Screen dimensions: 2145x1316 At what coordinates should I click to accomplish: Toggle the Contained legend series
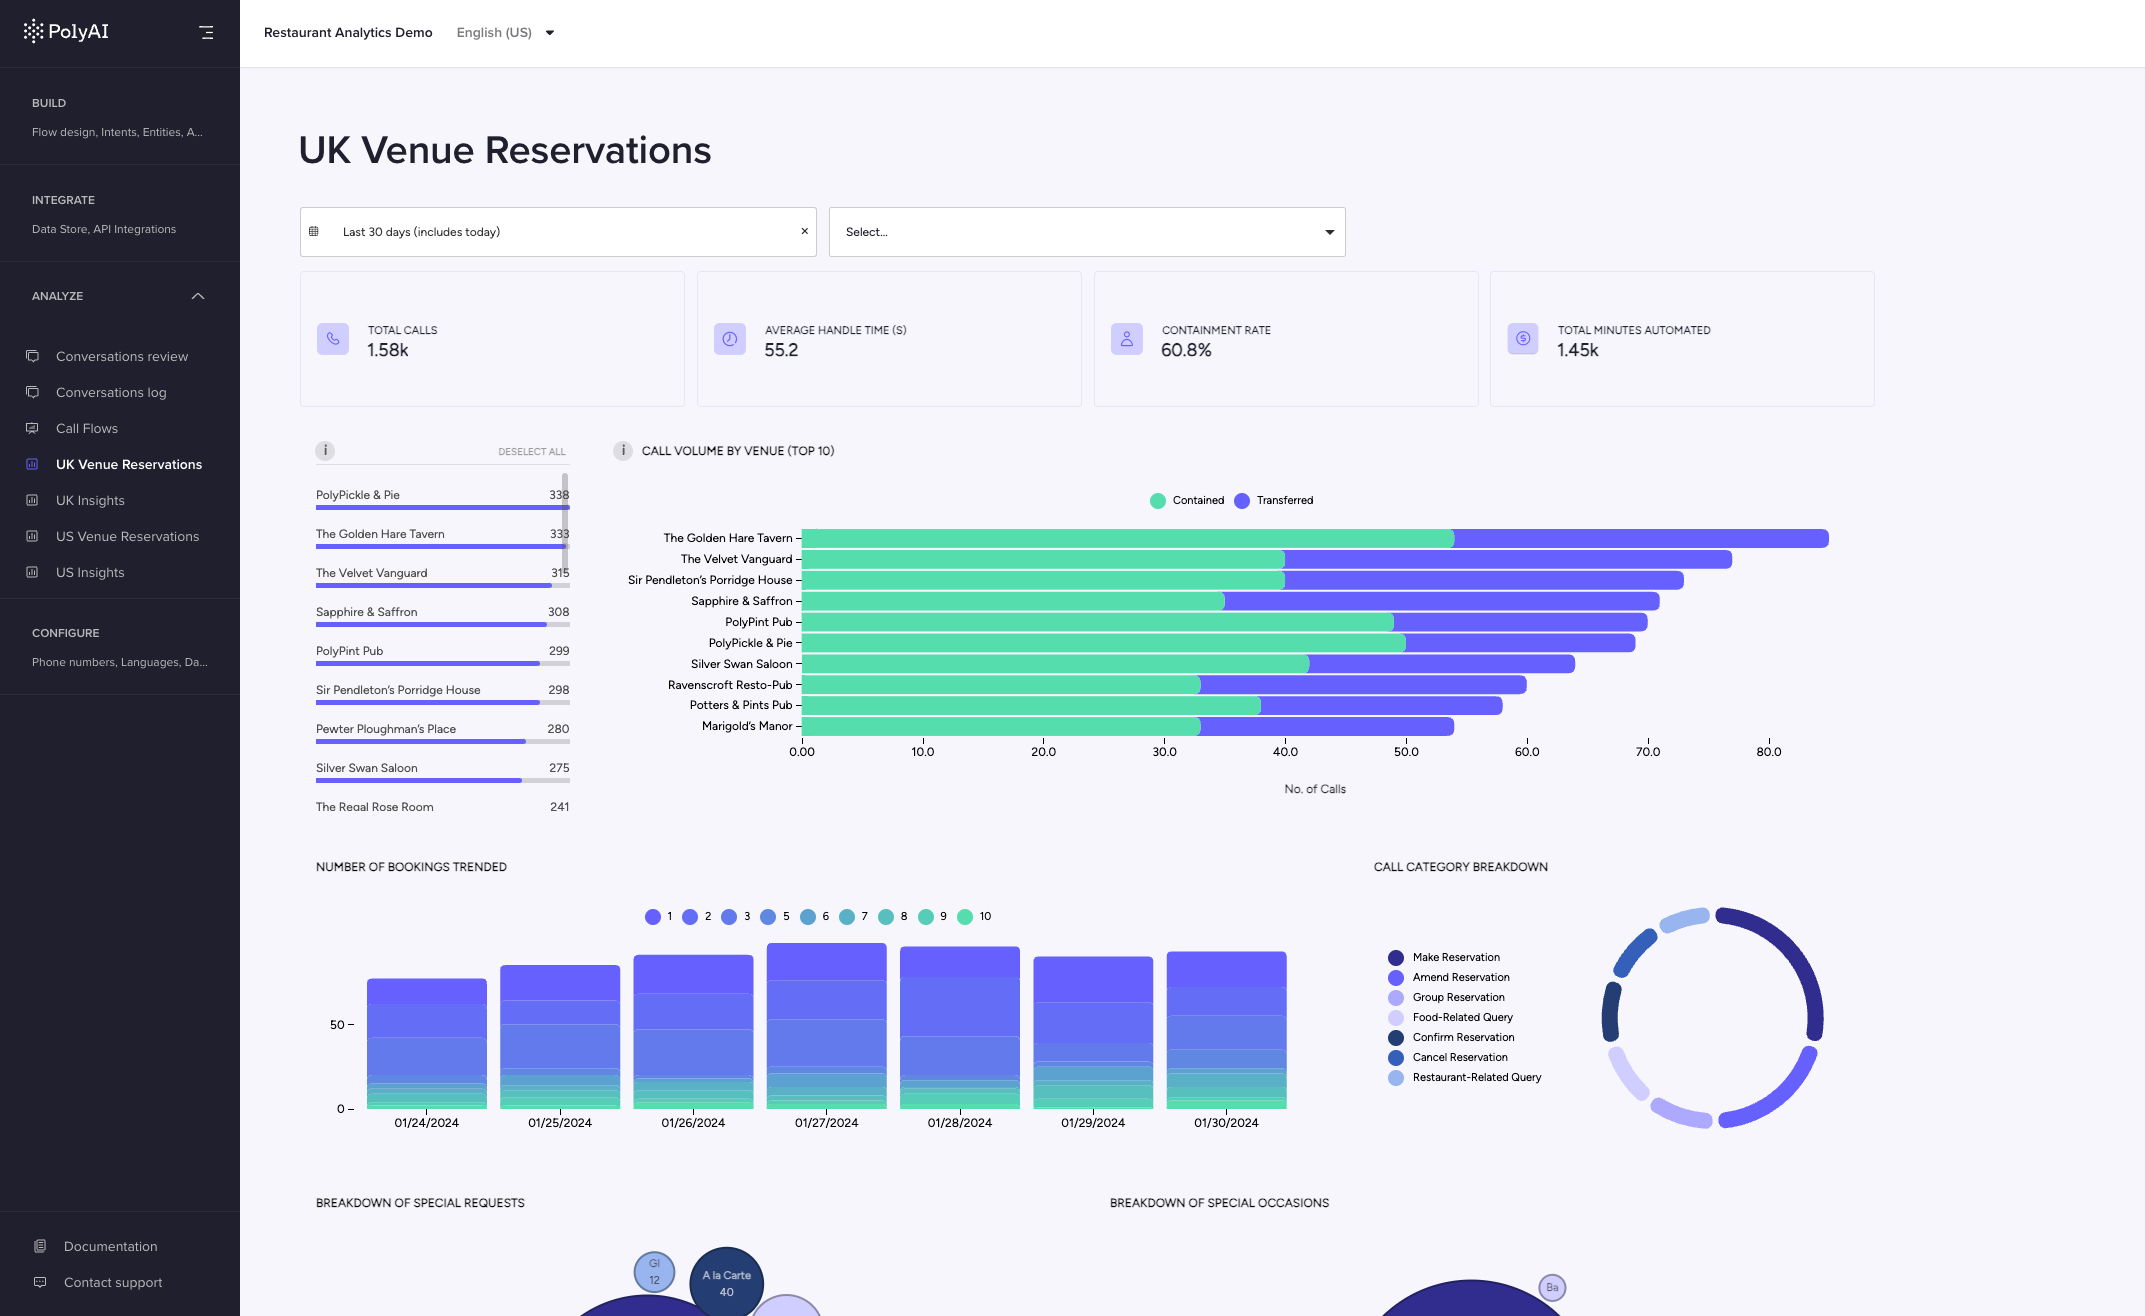1187,501
